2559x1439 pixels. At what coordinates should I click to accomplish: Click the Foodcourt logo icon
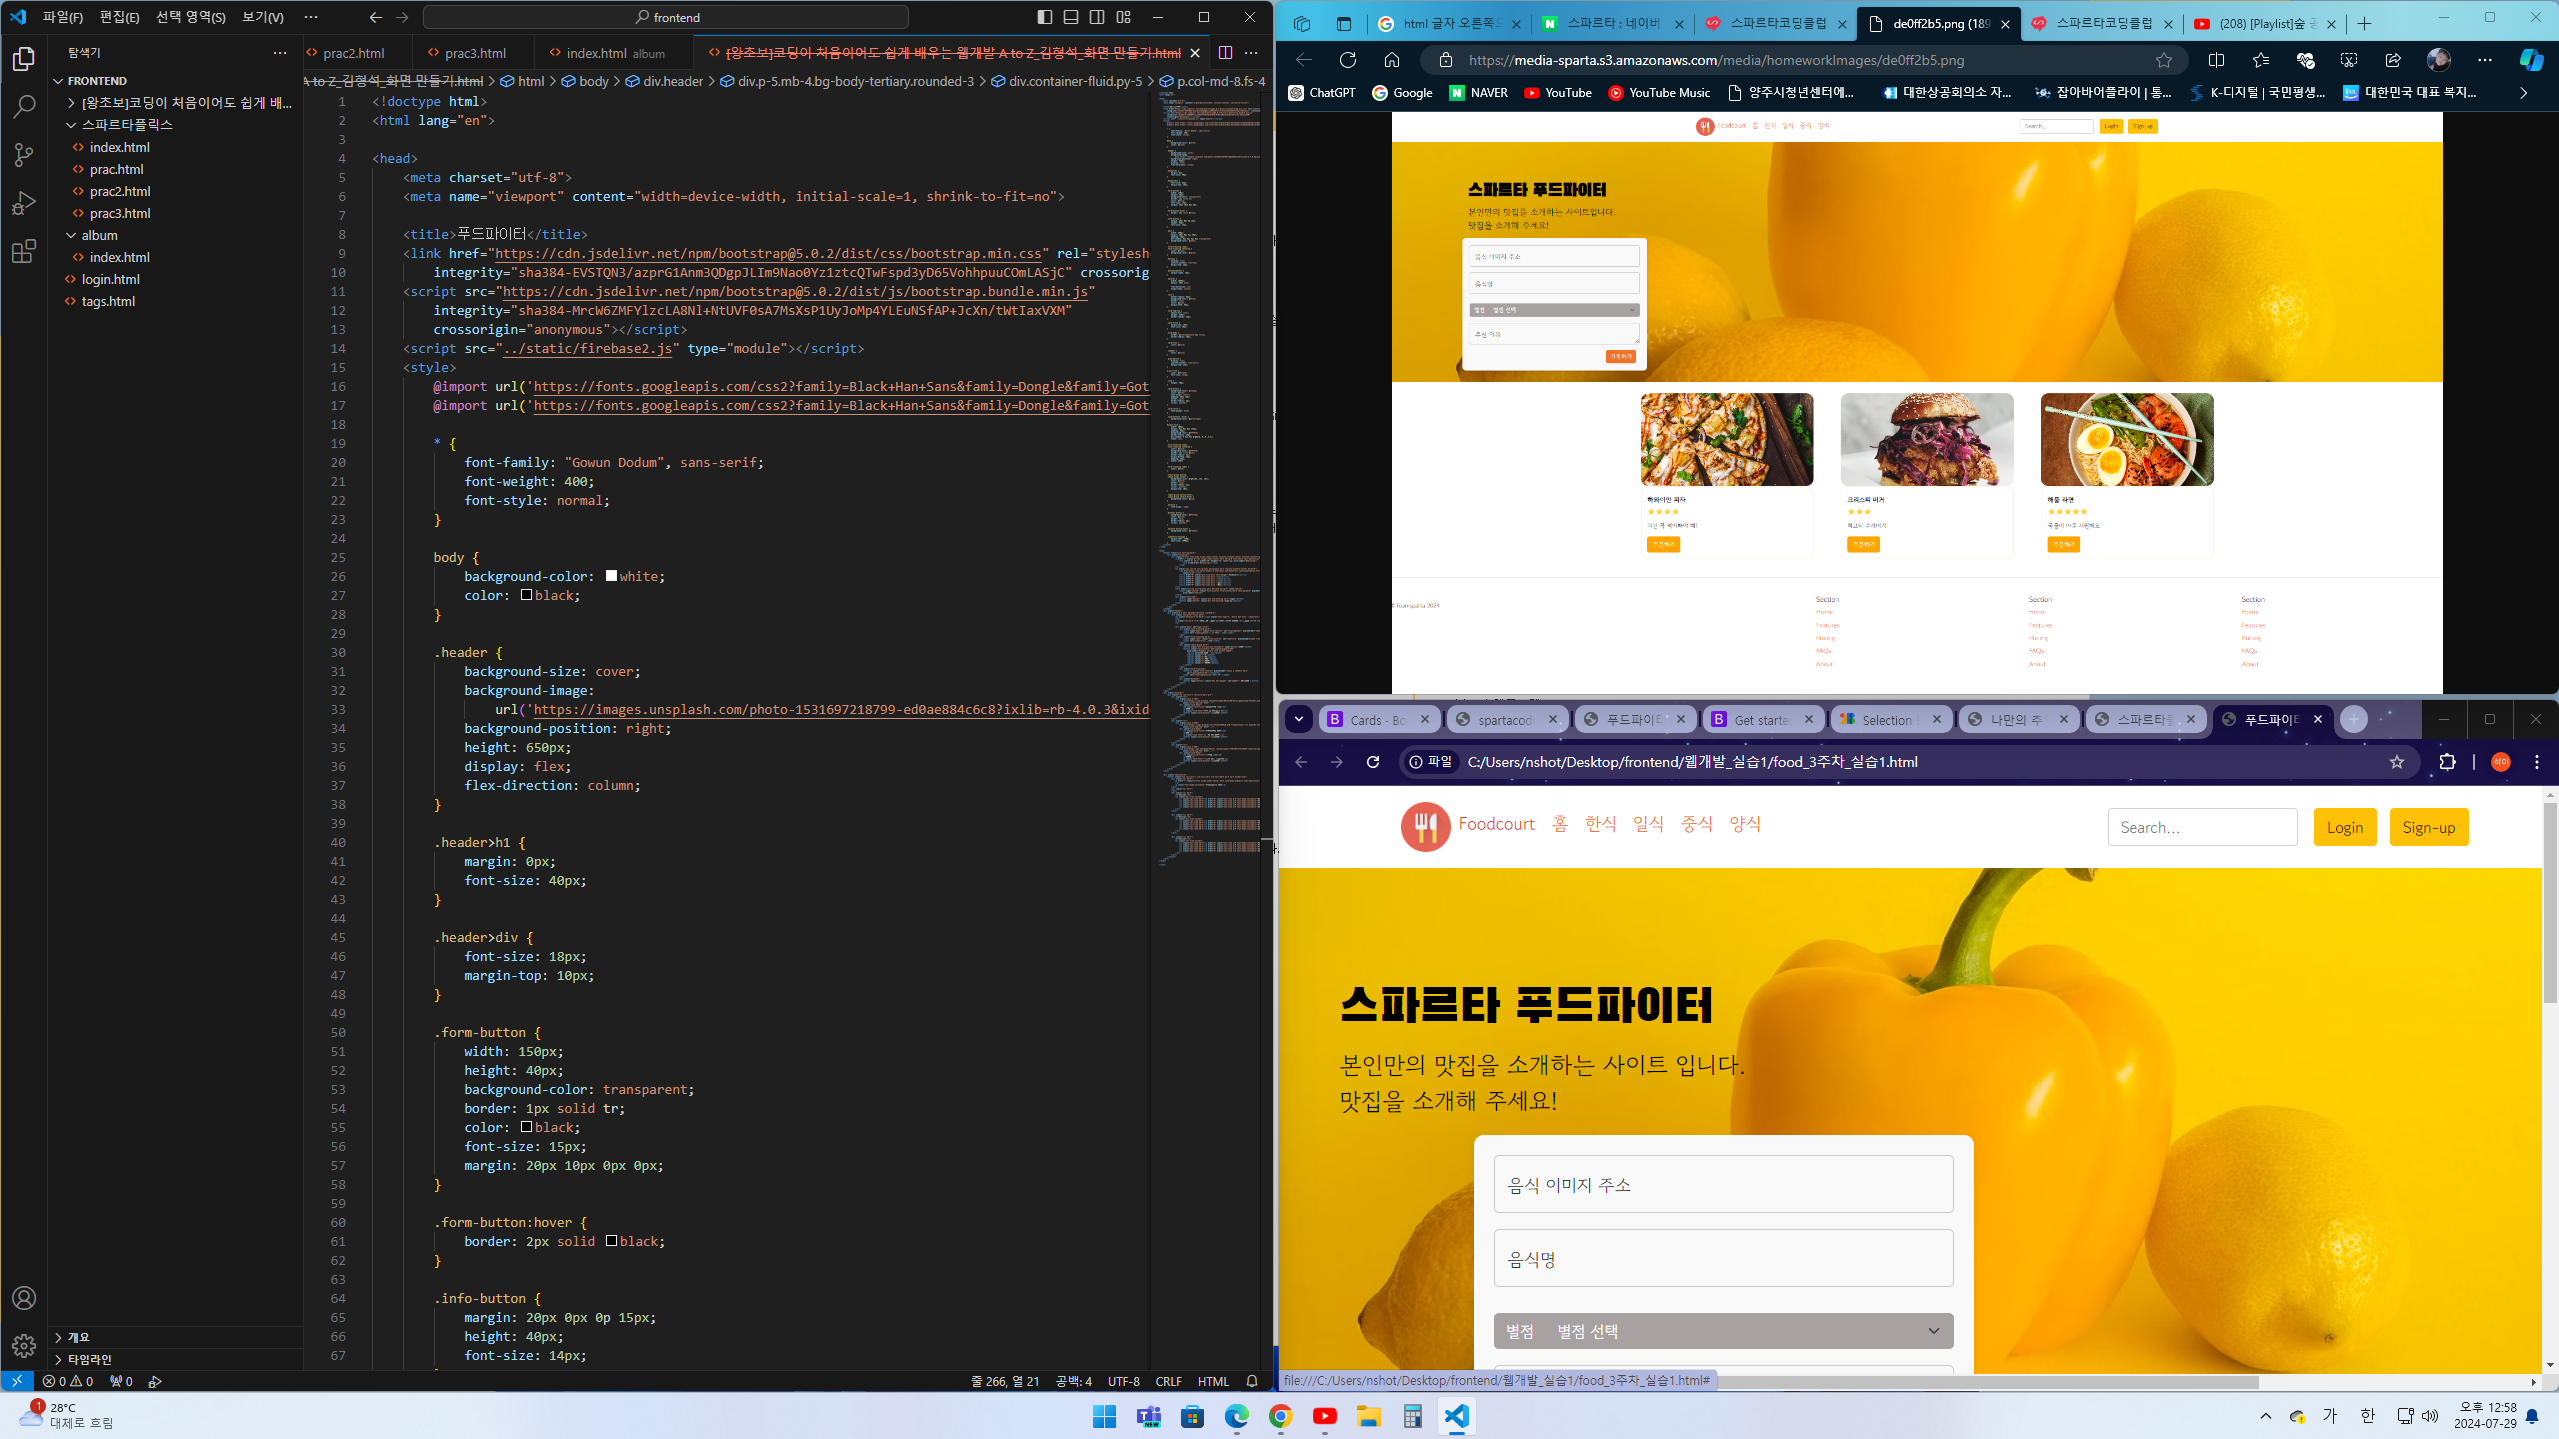click(1425, 827)
